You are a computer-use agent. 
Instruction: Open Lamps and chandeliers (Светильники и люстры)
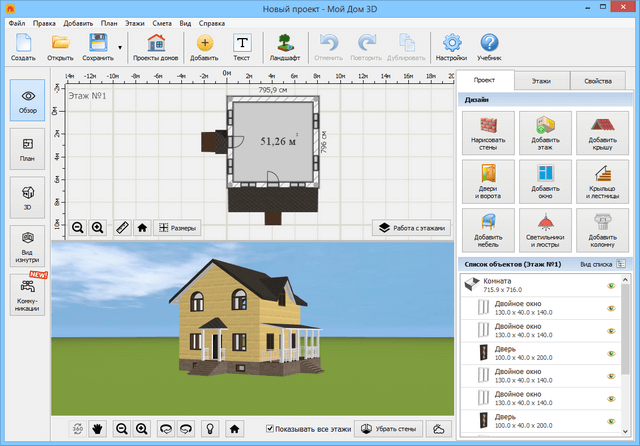click(x=545, y=229)
